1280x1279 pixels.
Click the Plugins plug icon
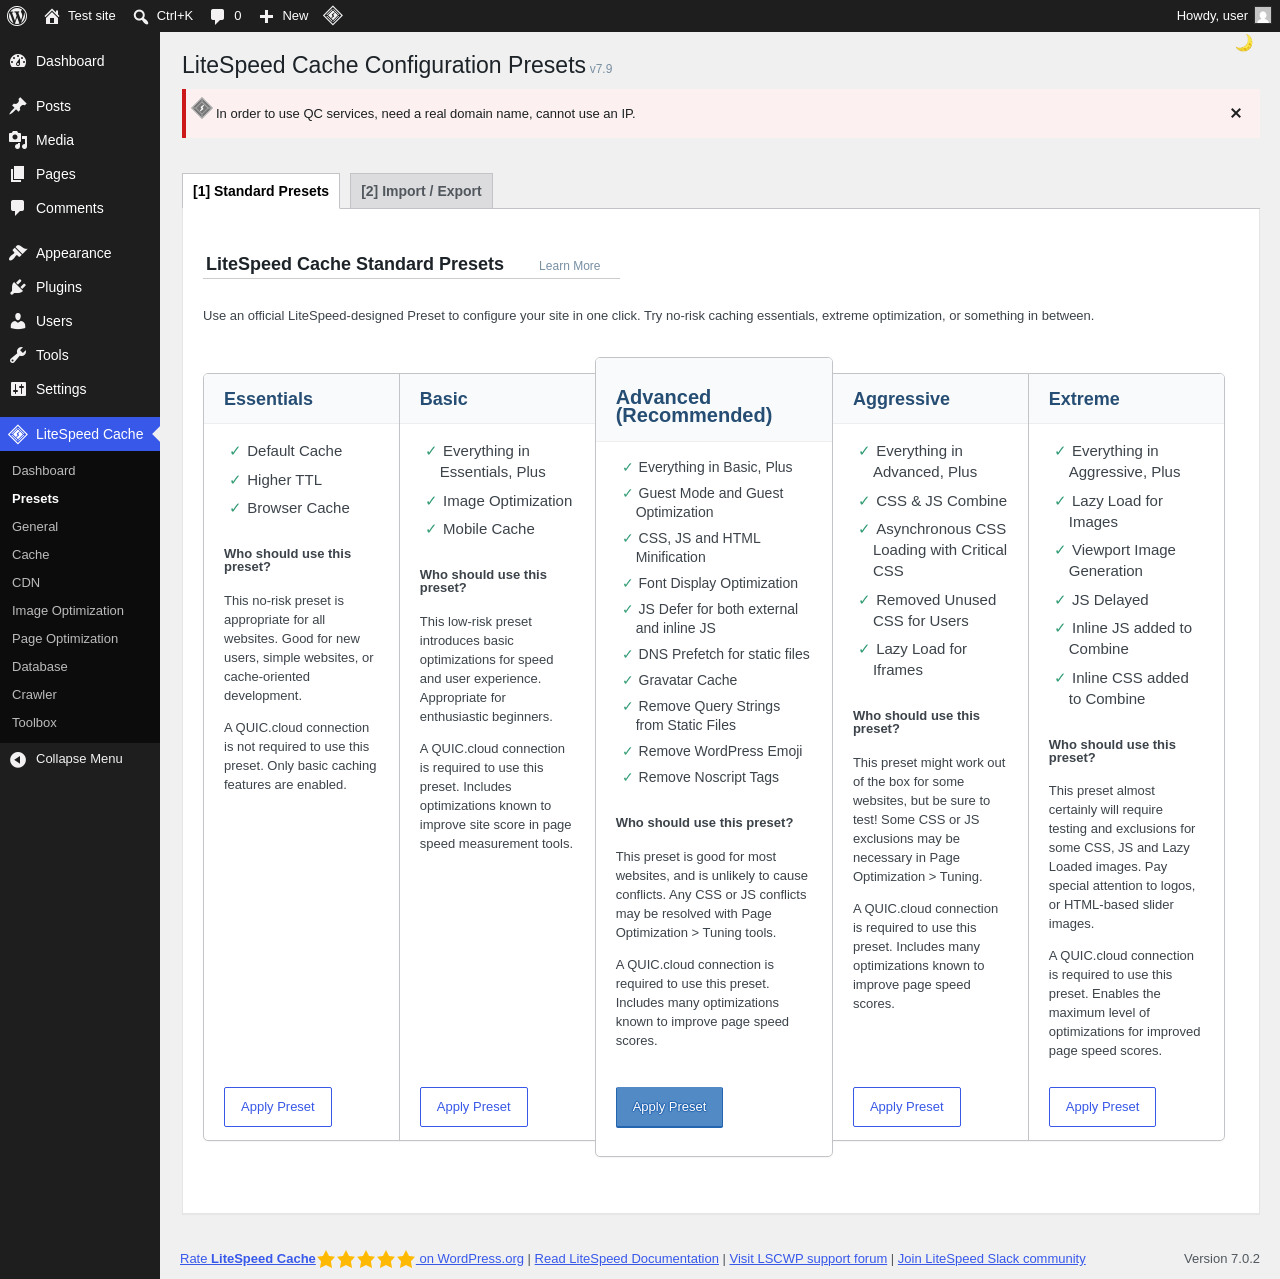(18, 287)
